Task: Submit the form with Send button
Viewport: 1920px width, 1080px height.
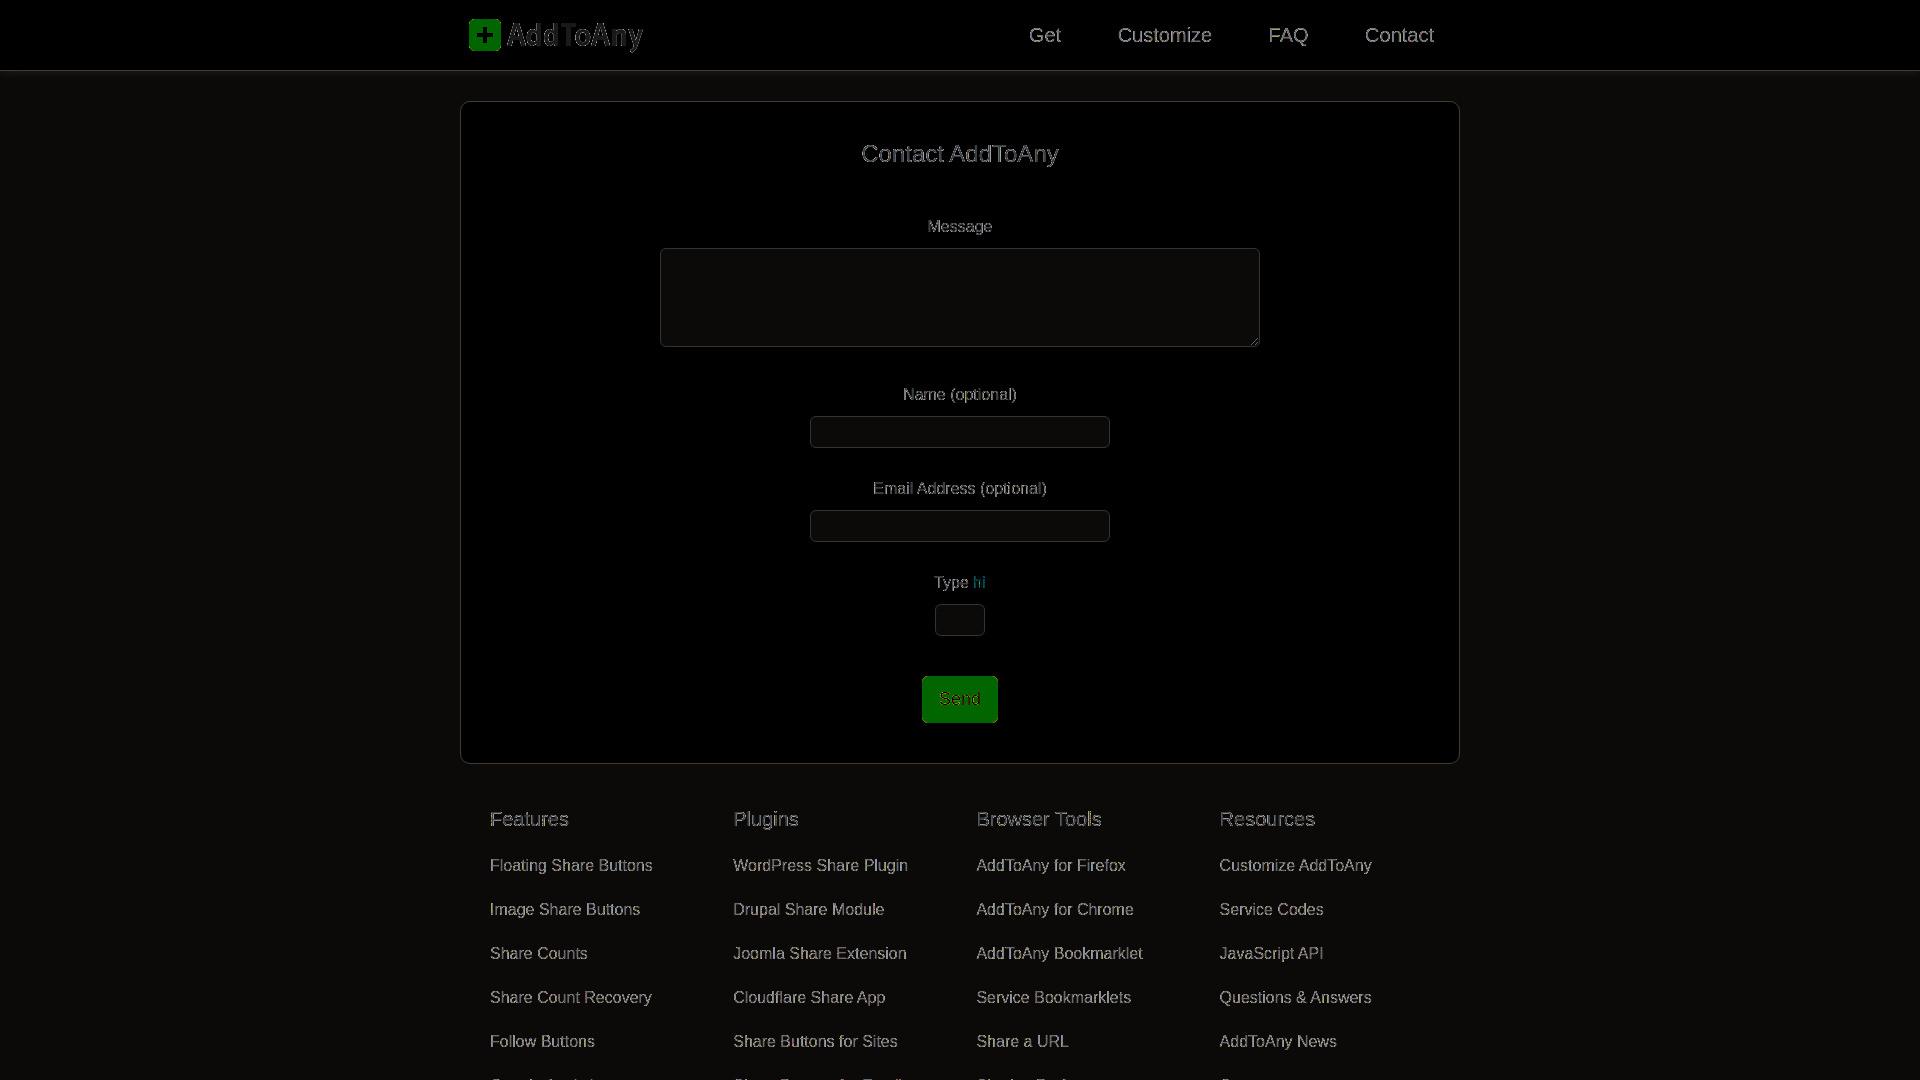Action: click(960, 699)
